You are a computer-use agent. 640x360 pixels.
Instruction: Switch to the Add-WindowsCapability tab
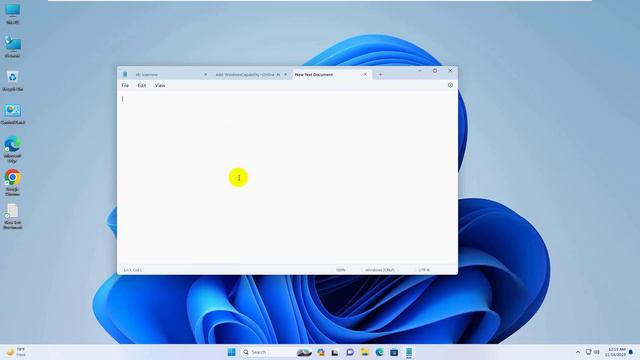pos(247,75)
